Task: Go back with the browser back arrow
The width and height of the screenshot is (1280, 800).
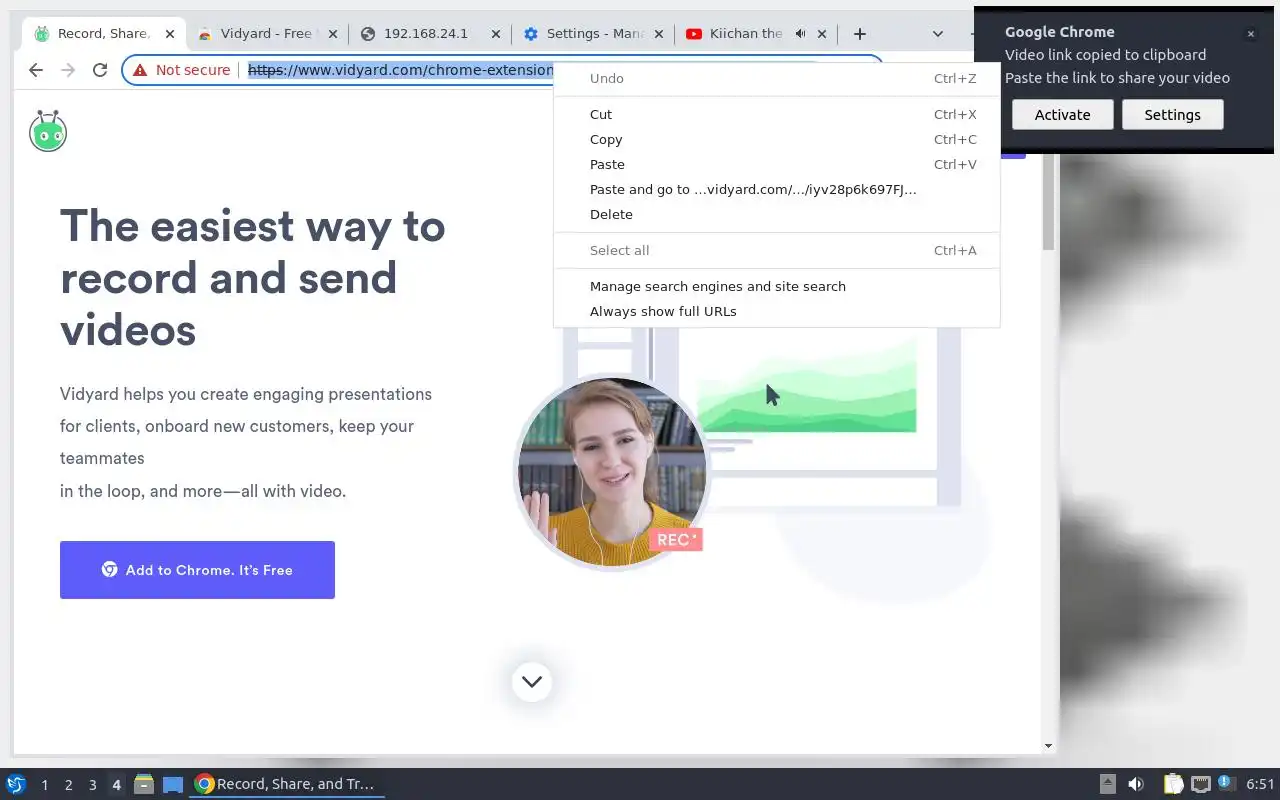Action: click(36, 70)
